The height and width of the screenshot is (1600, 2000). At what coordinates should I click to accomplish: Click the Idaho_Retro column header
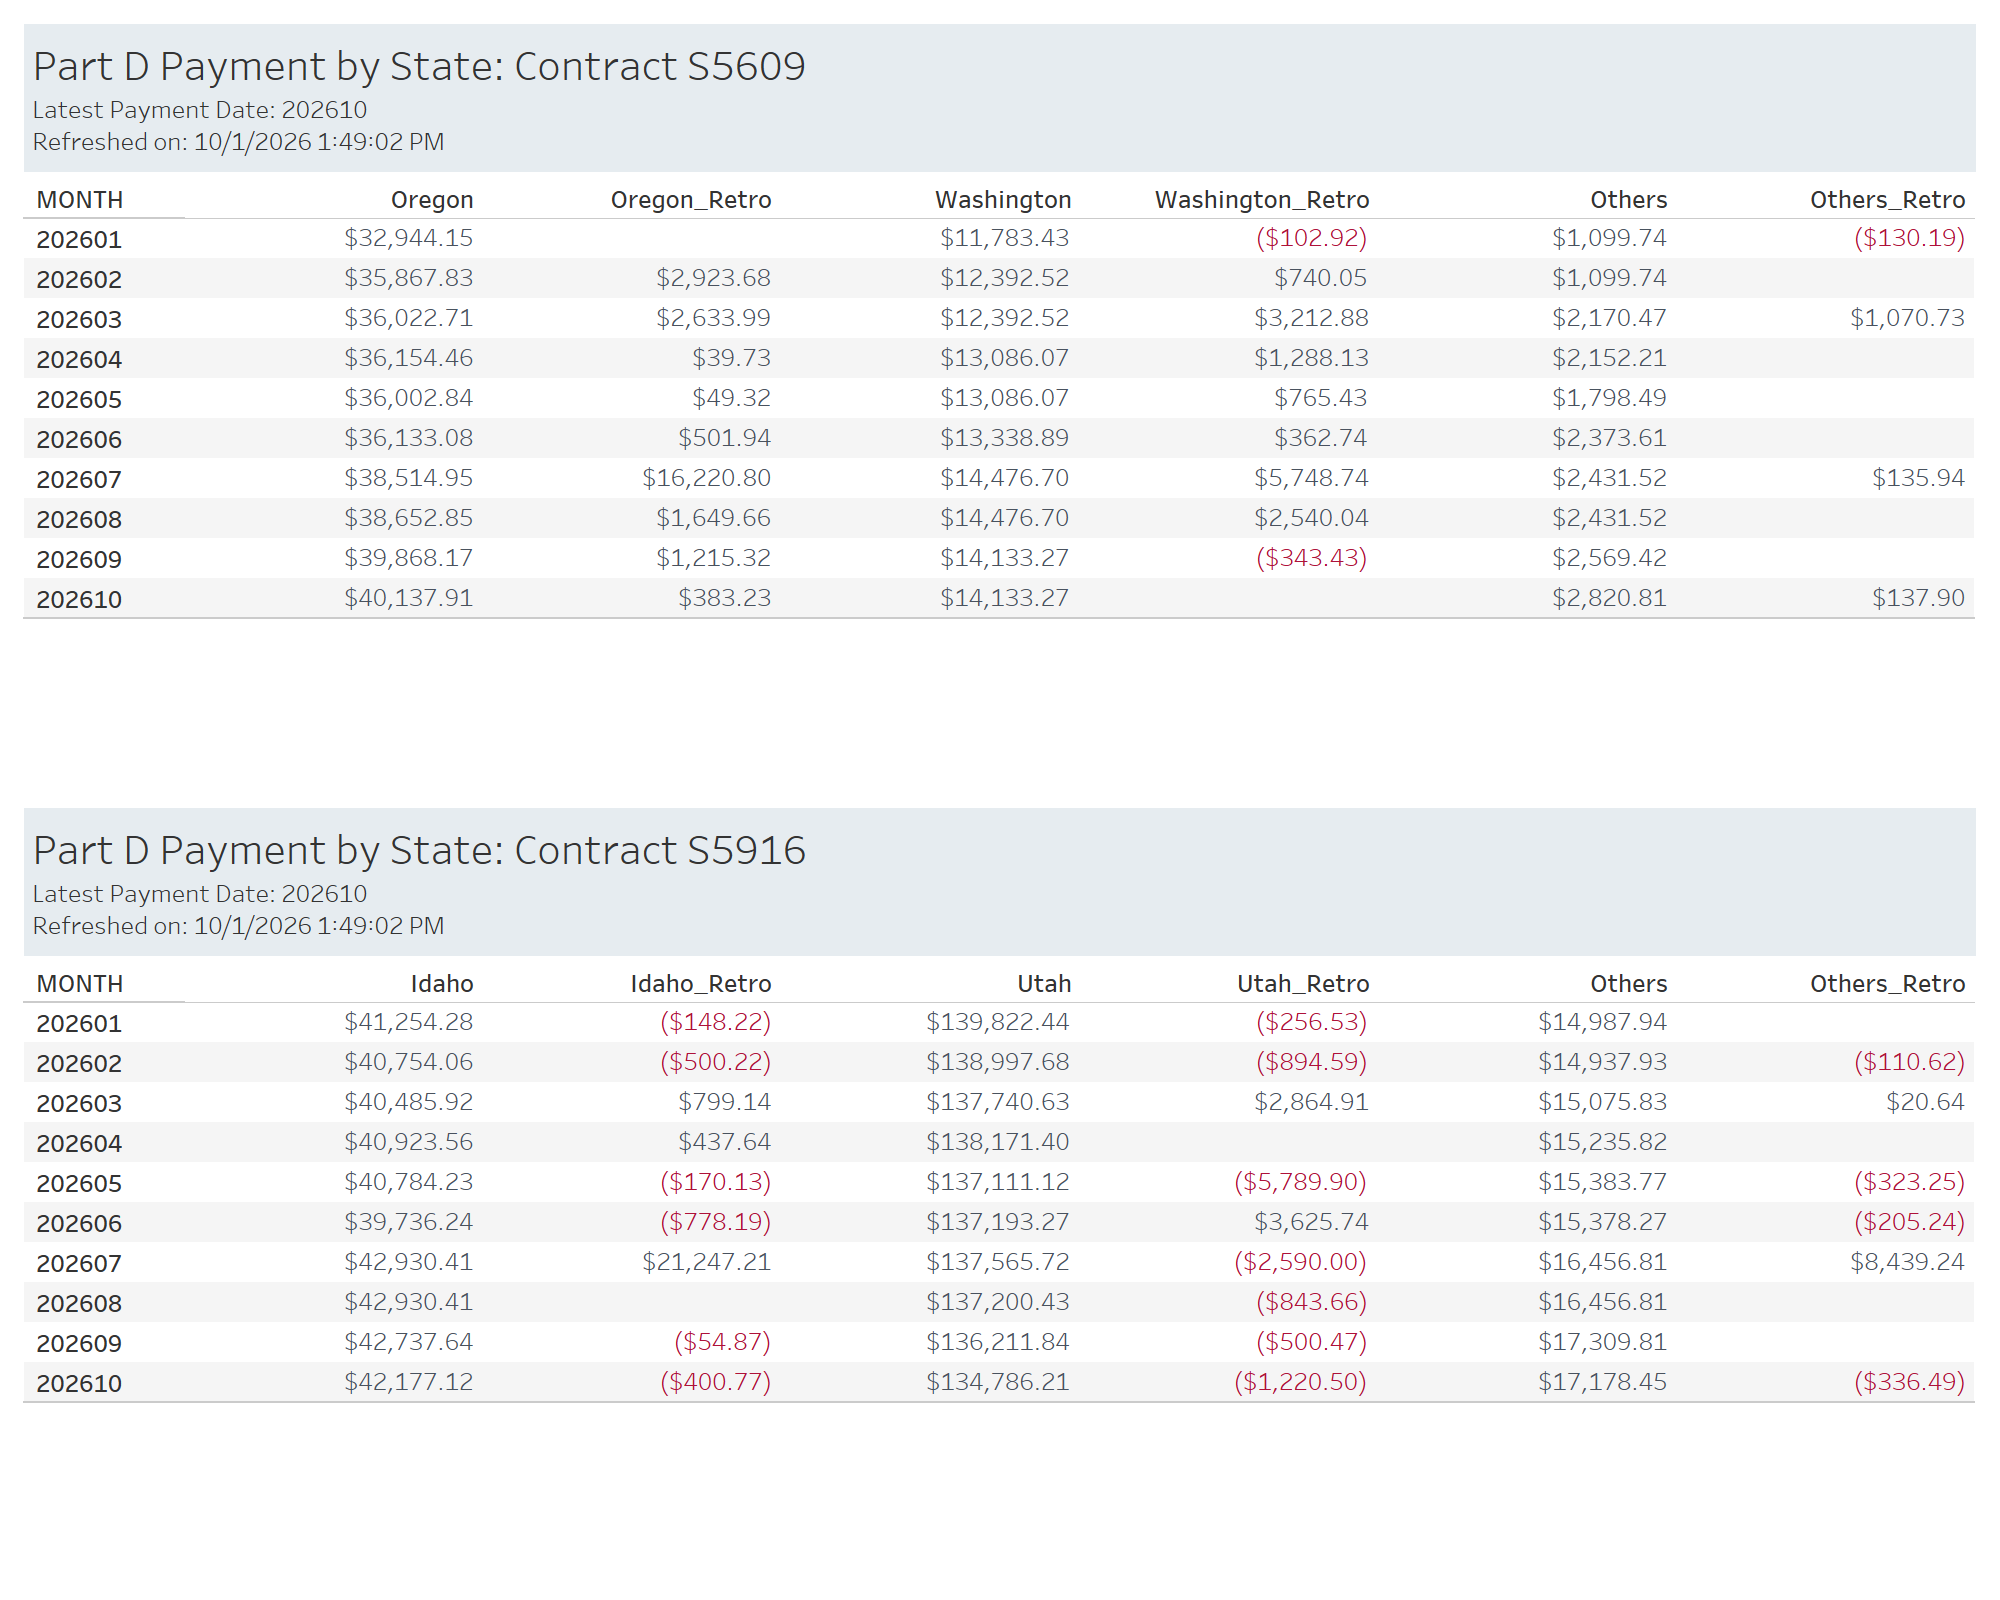coord(701,984)
